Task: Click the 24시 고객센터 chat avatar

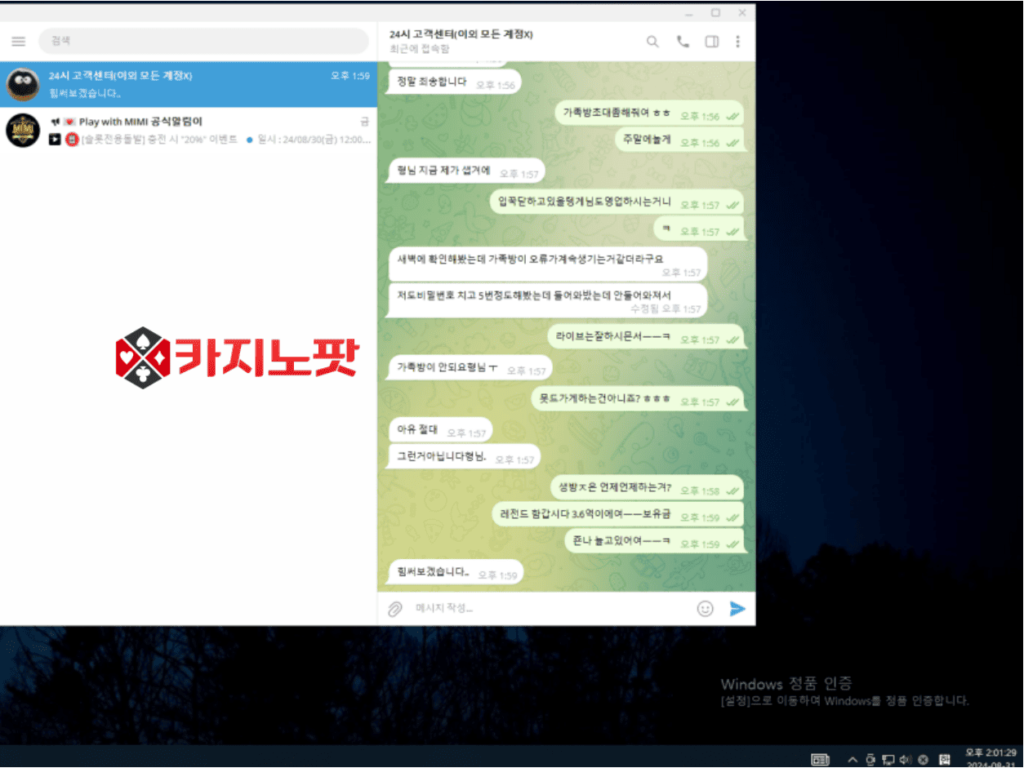Action: [x=23, y=84]
